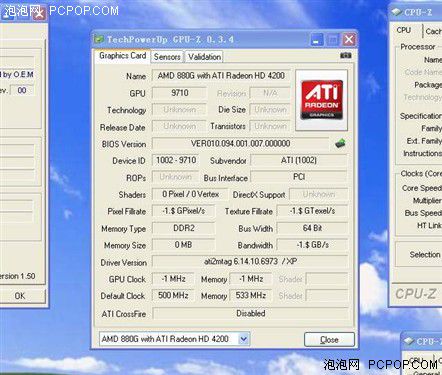
Task: Click the ATI CrossFire Disabled field
Action: (x=250, y=313)
